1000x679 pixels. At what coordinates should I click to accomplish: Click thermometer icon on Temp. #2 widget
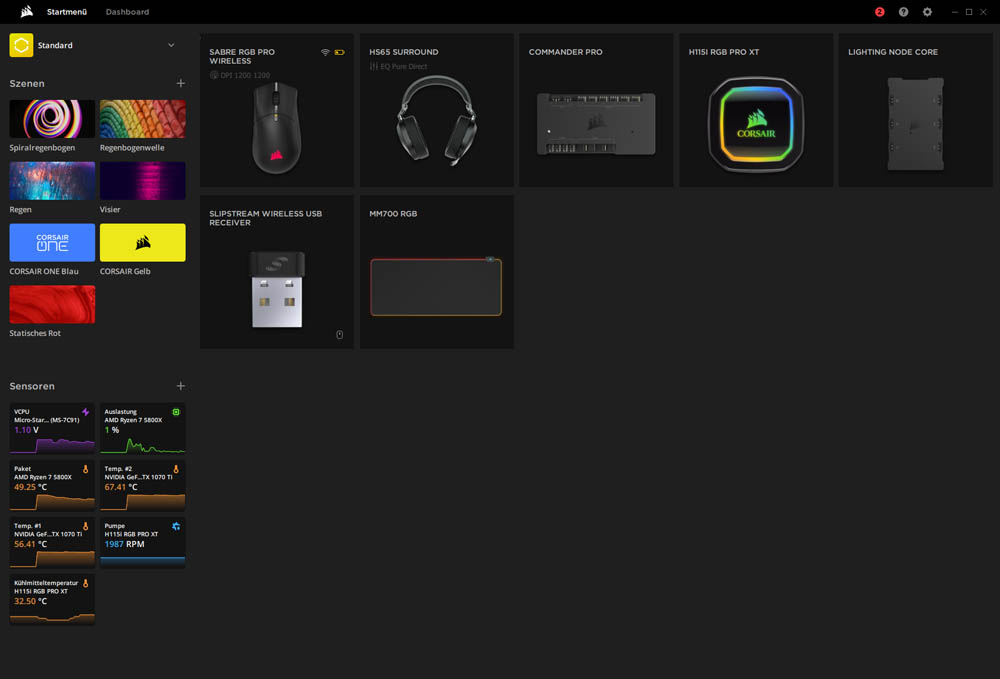[176, 469]
